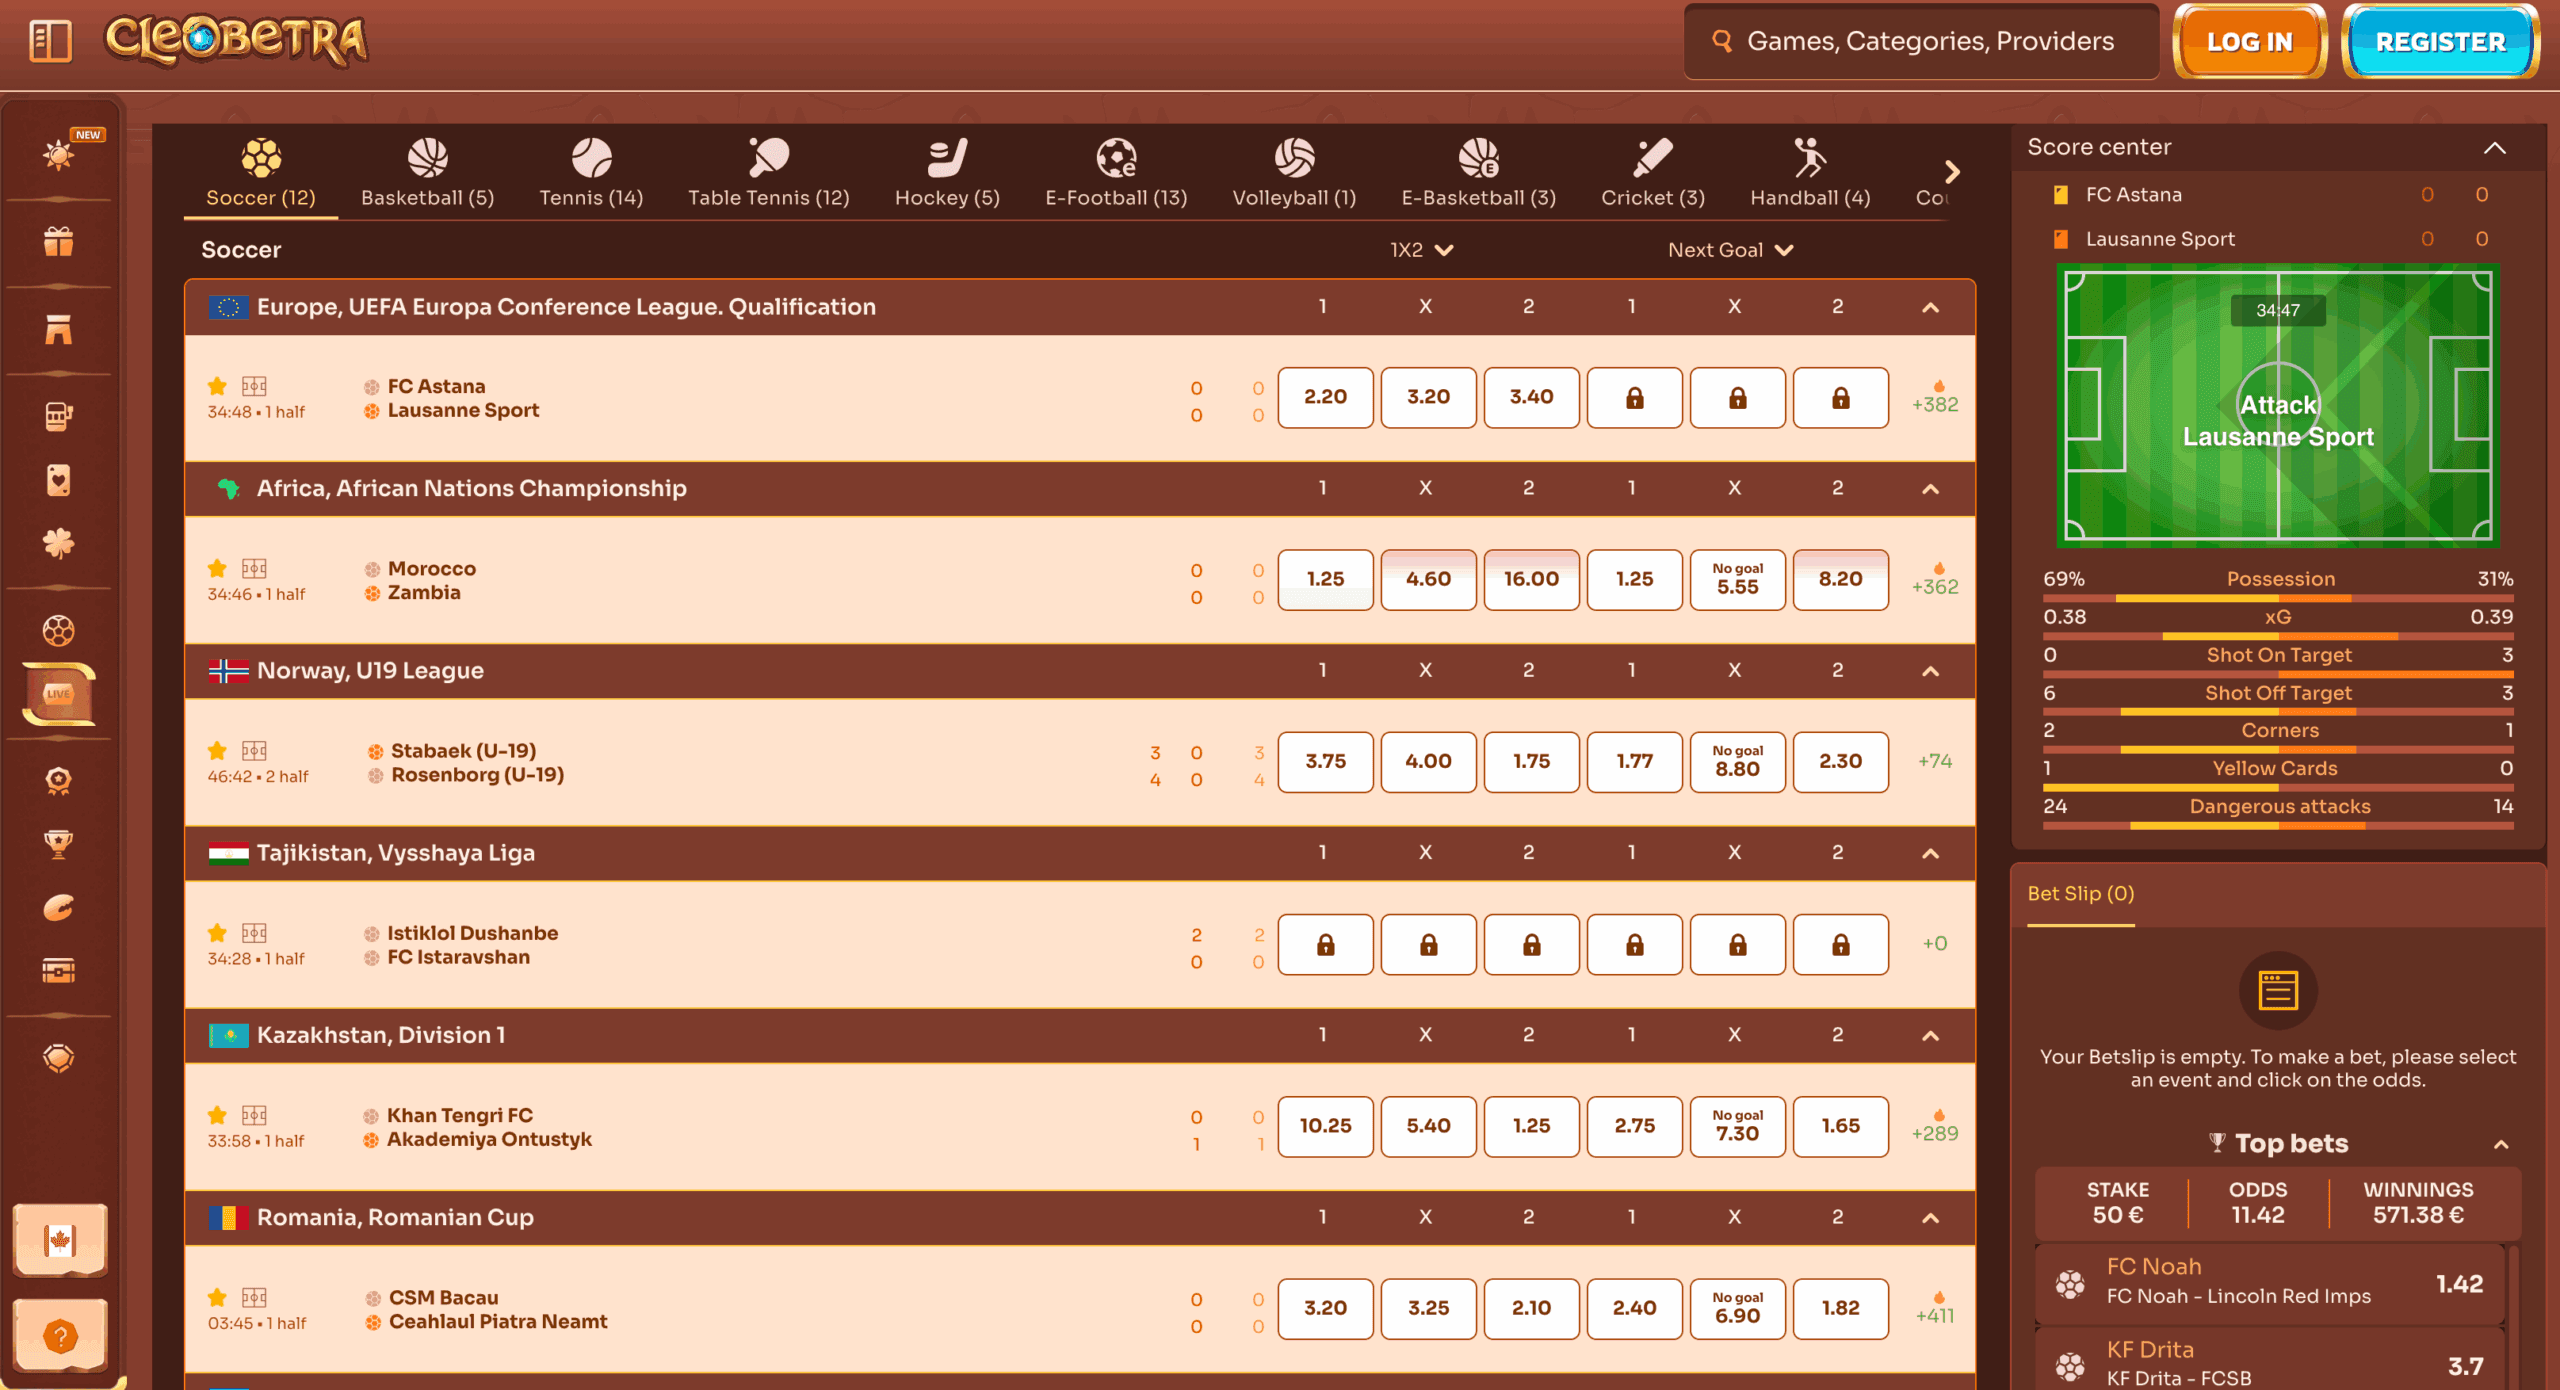Toggle favorite star for Stabaek vs Rosenborg

[x=217, y=751]
